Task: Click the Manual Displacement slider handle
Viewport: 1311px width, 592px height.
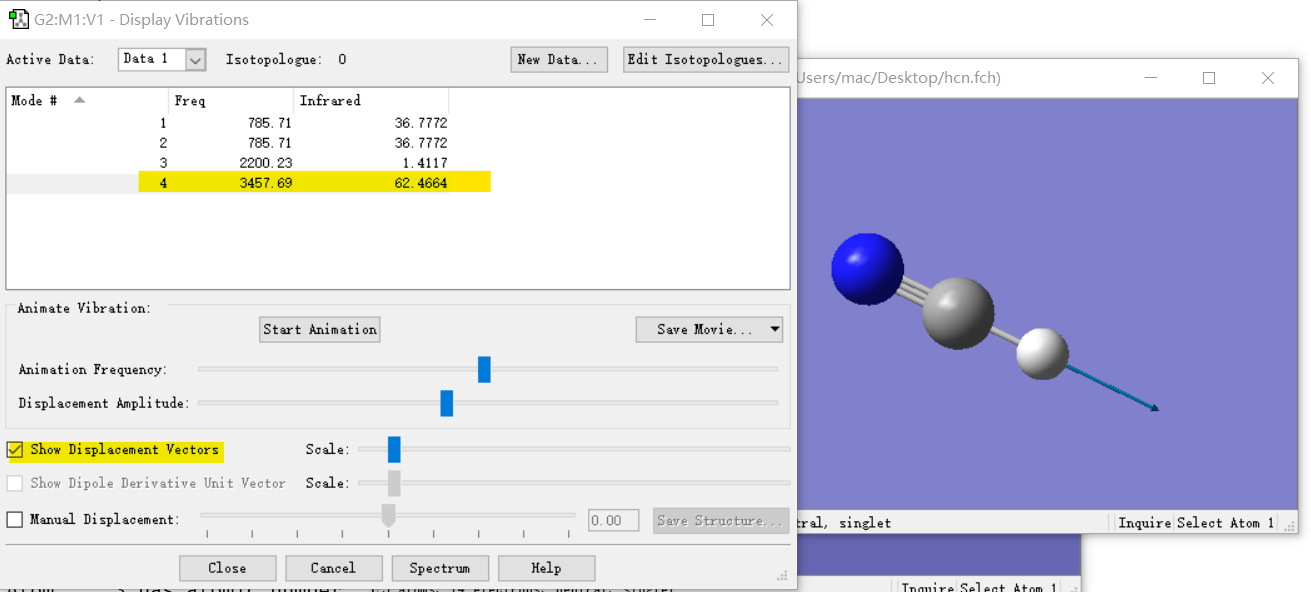Action: (389, 515)
